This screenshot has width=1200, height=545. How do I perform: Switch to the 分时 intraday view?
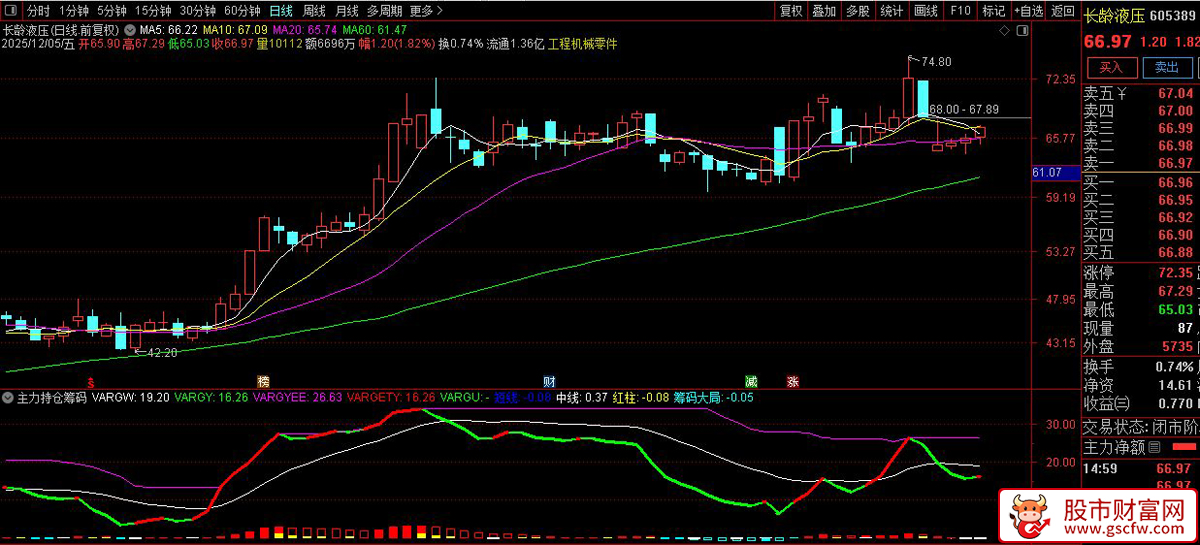pyautogui.click(x=37, y=11)
